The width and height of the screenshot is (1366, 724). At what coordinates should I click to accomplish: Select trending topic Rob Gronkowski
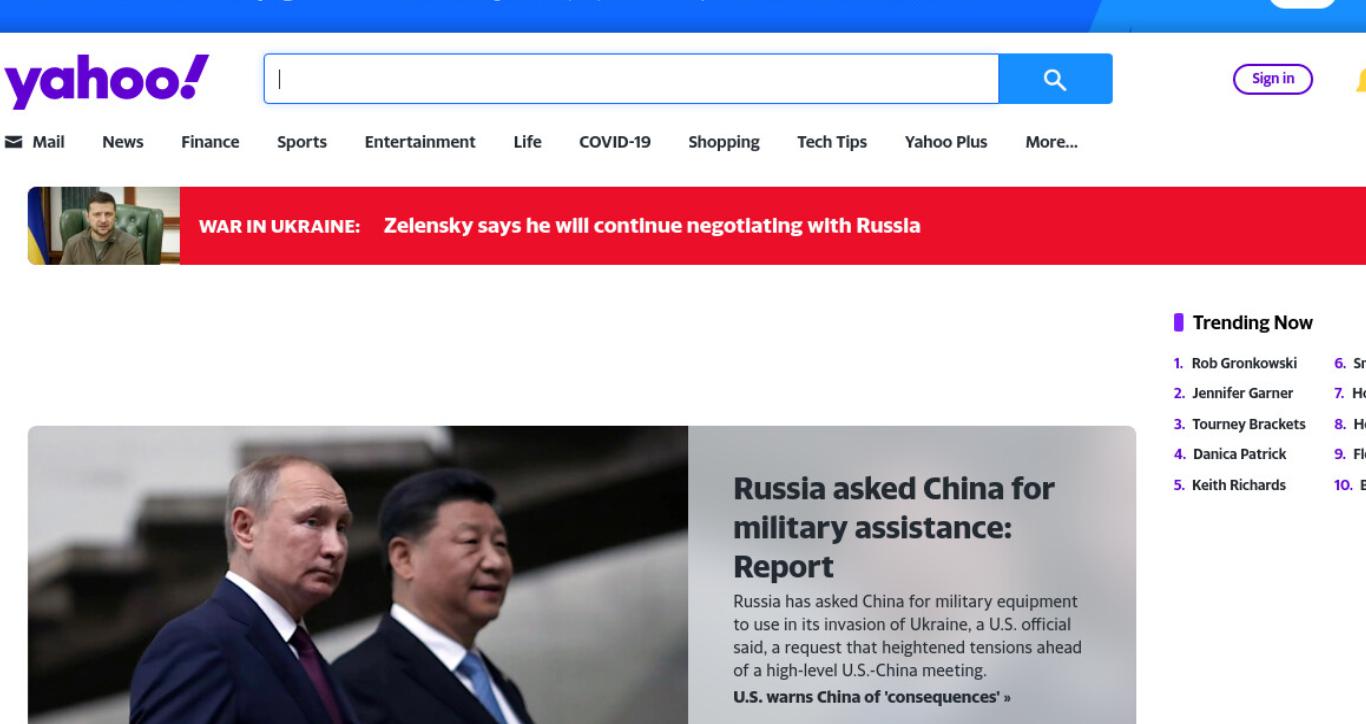click(1244, 363)
